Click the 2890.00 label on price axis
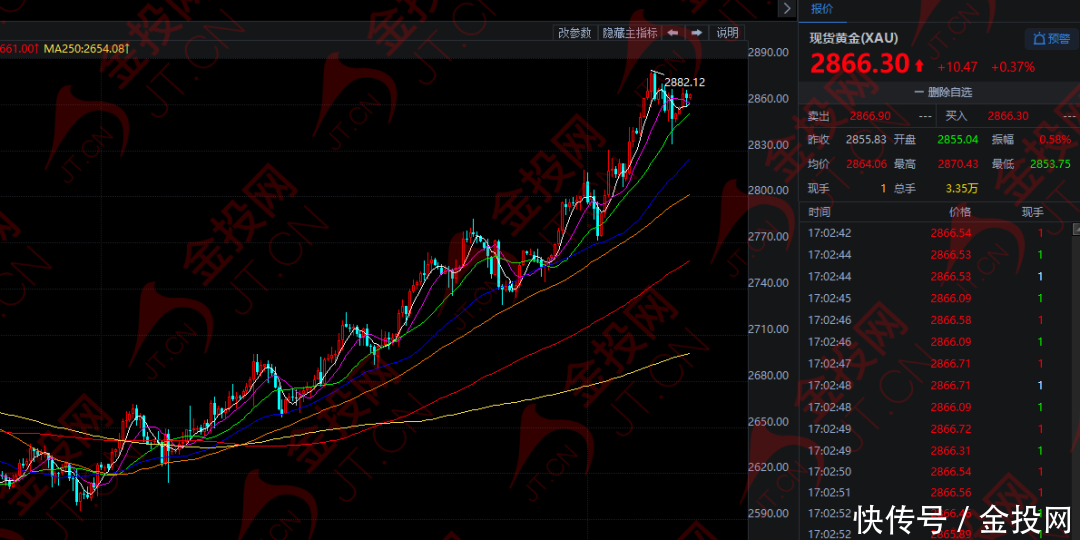The width and height of the screenshot is (1080, 540). [769, 52]
